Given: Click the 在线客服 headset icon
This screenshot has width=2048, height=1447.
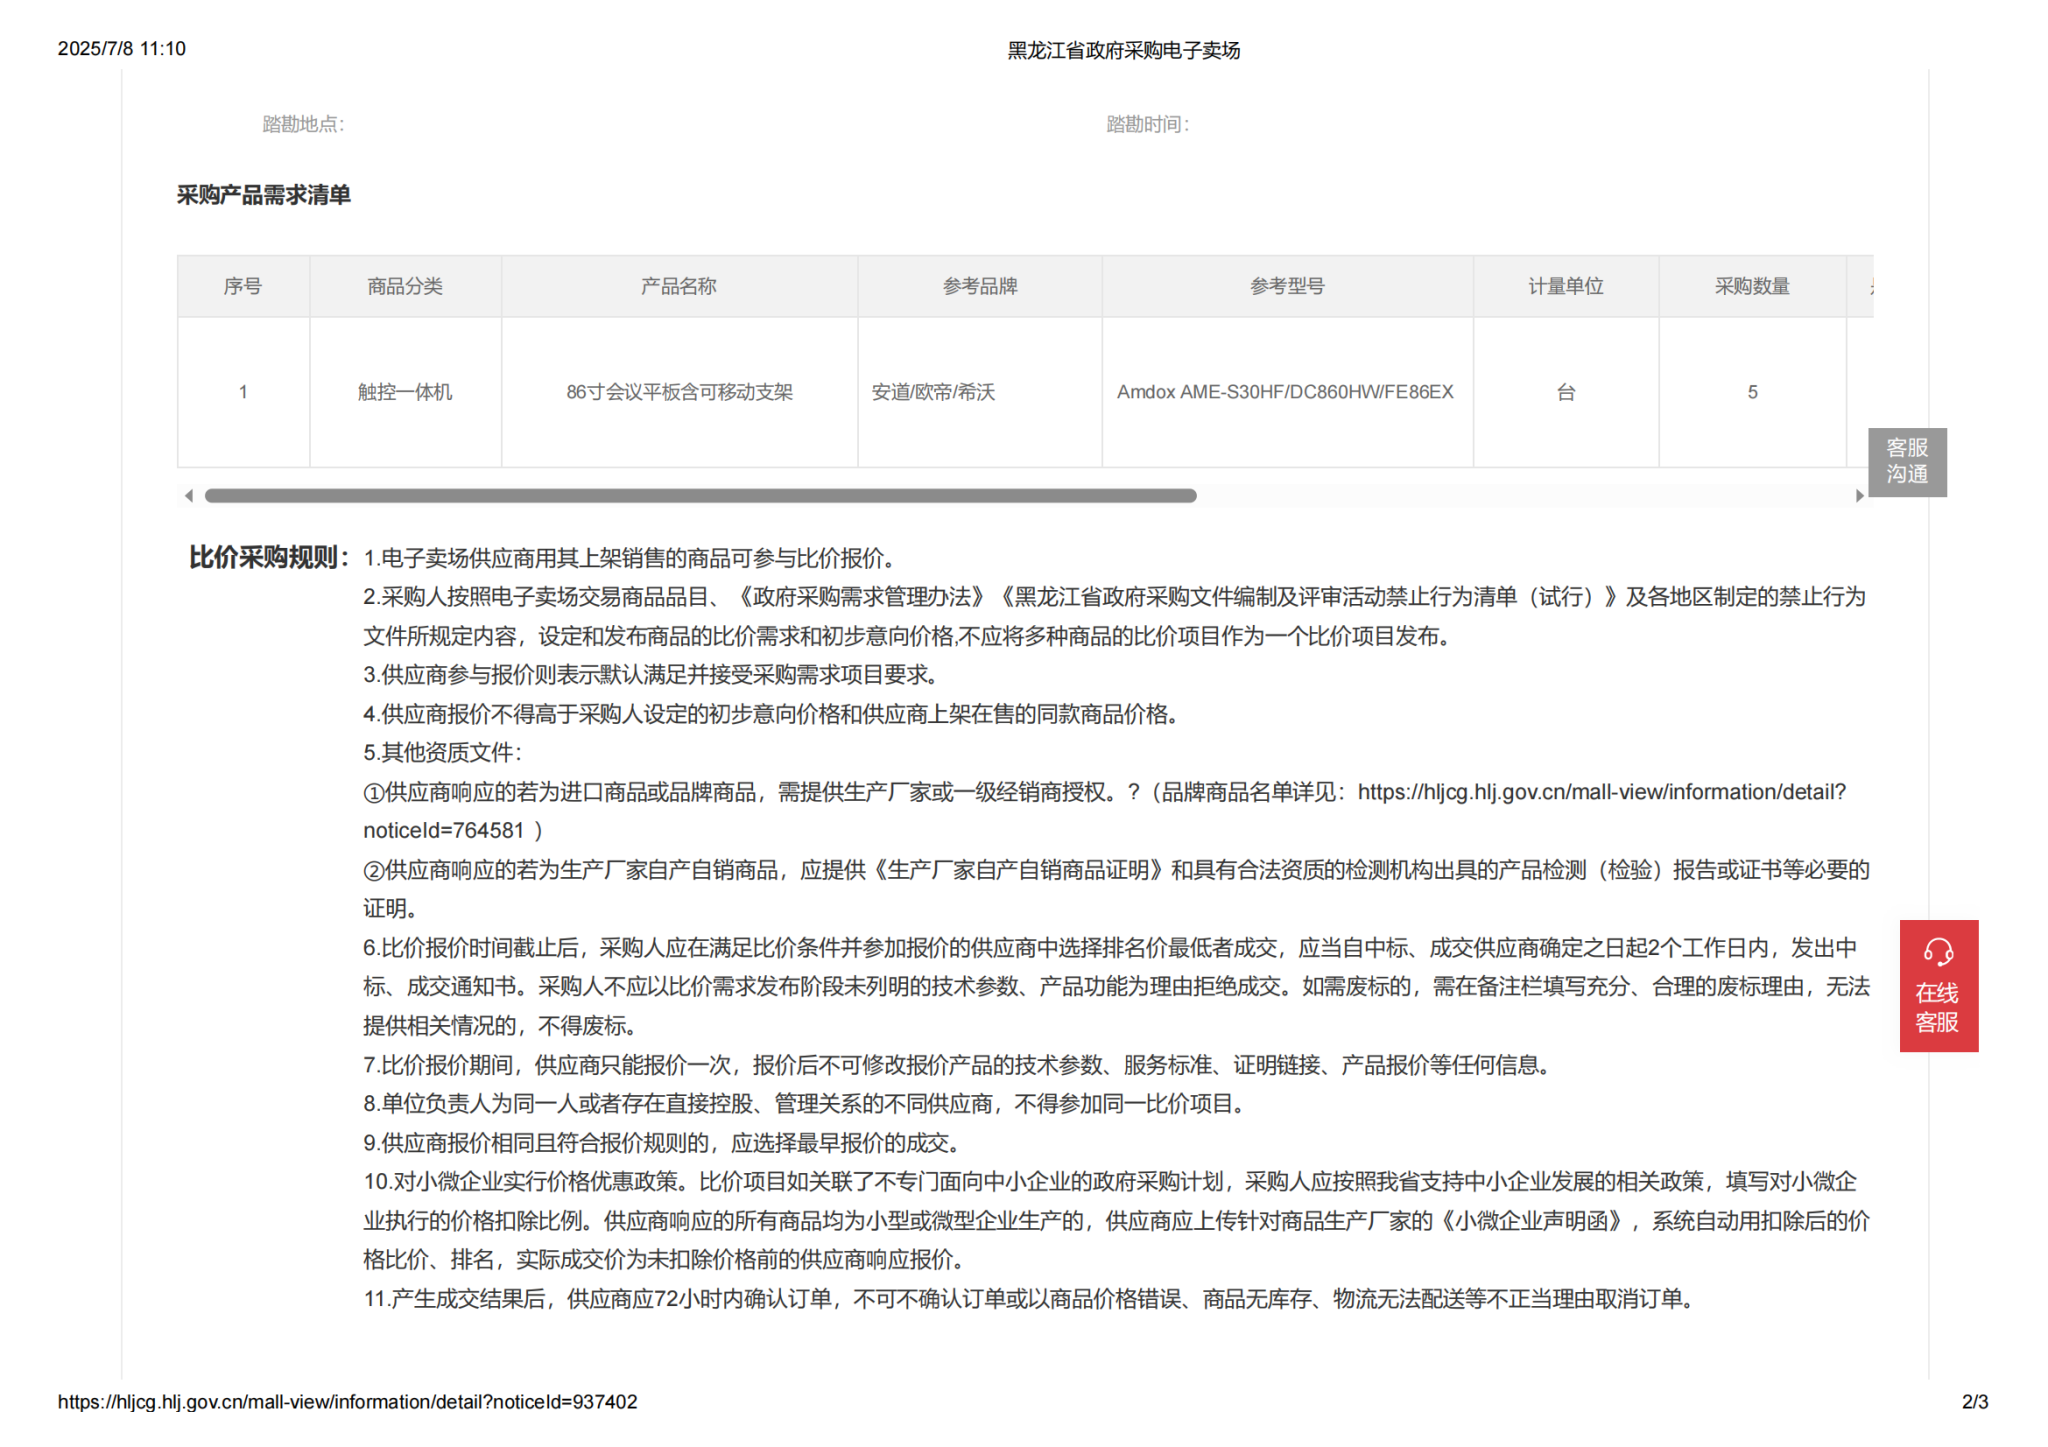Looking at the screenshot, I should [x=1937, y=951].
